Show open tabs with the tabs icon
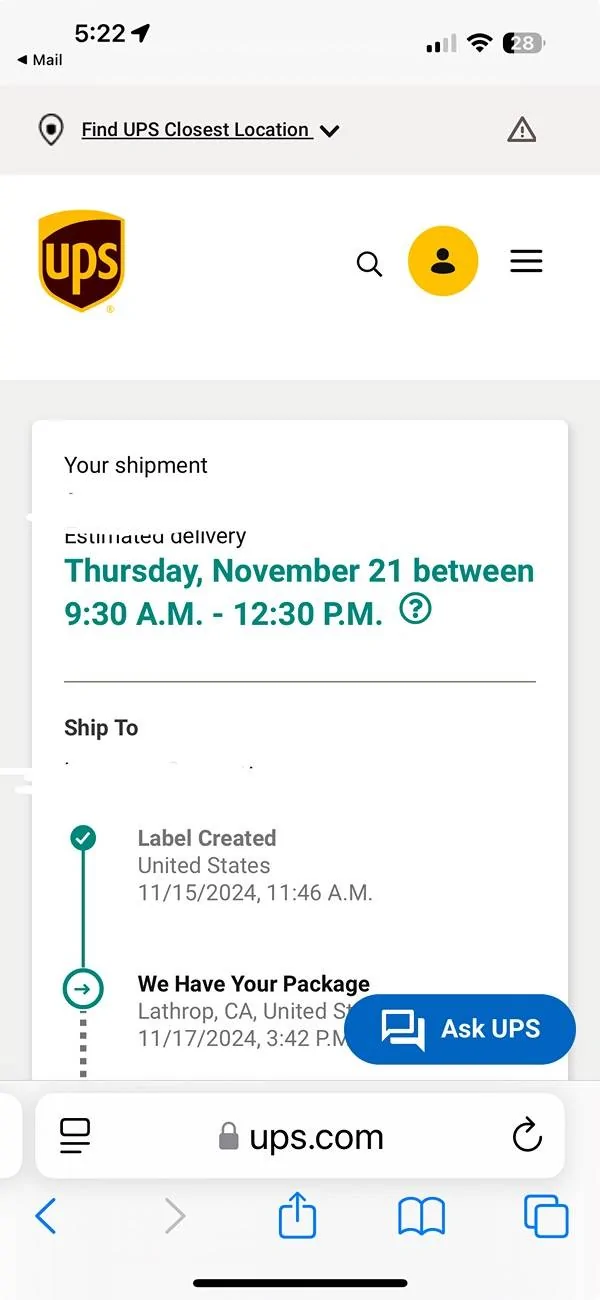 tap(546, 1217)
